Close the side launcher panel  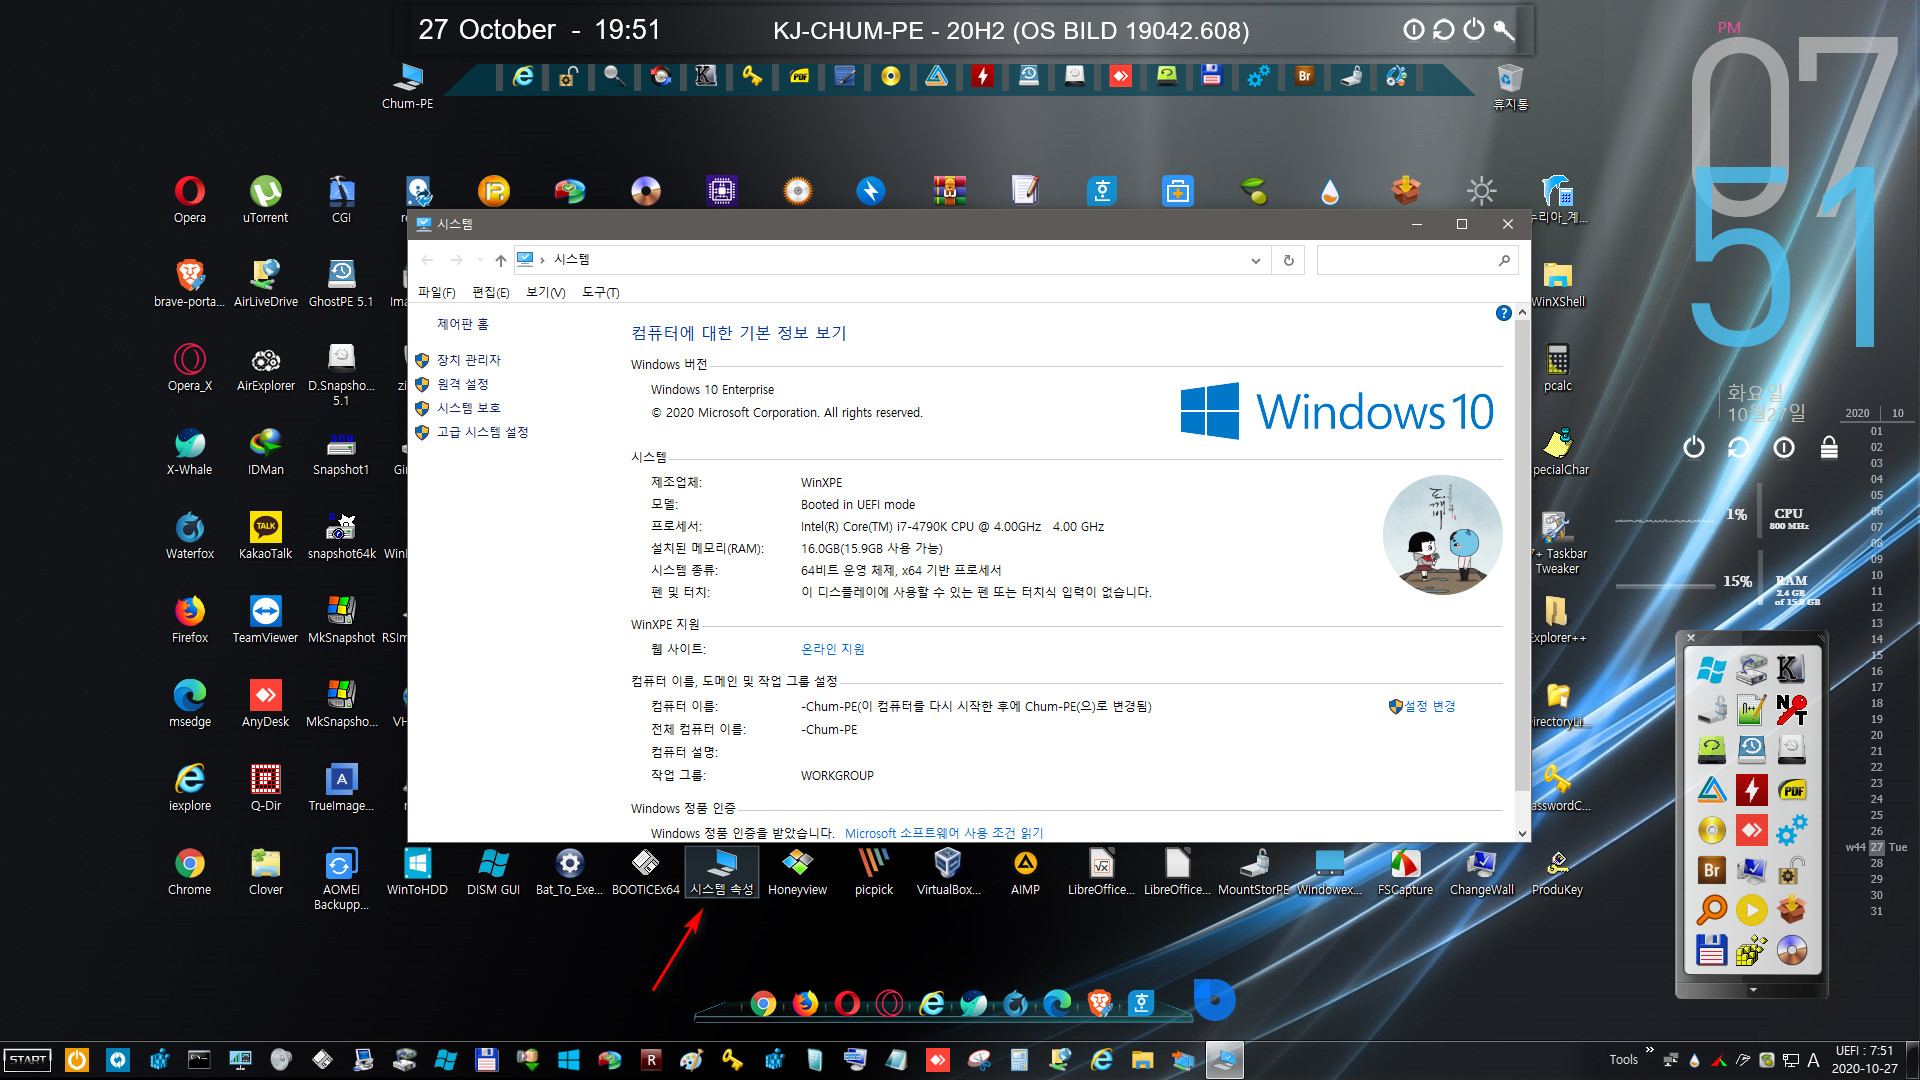1691,637
